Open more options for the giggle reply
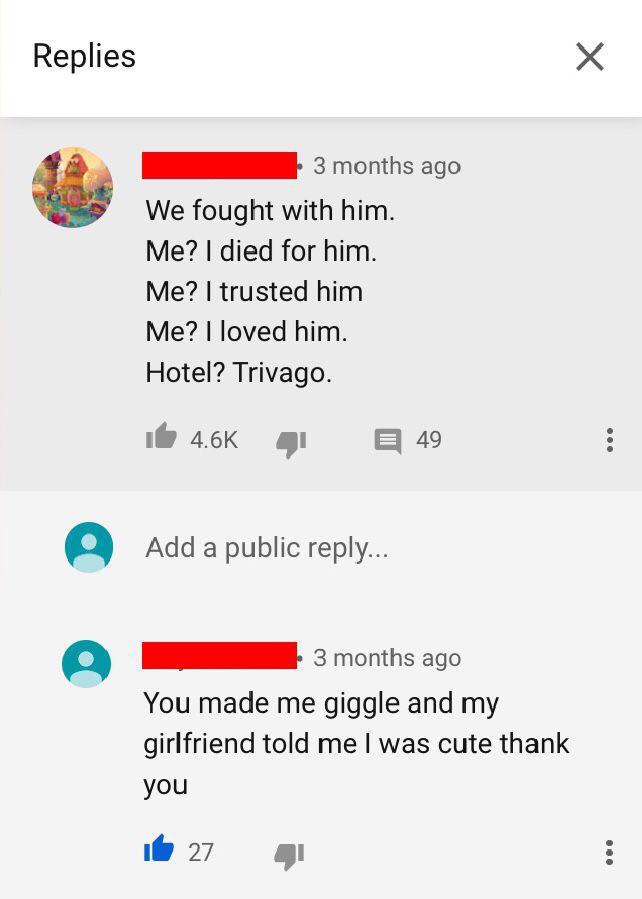This screenshot has height=899, width=642. (x=610, y=852)
